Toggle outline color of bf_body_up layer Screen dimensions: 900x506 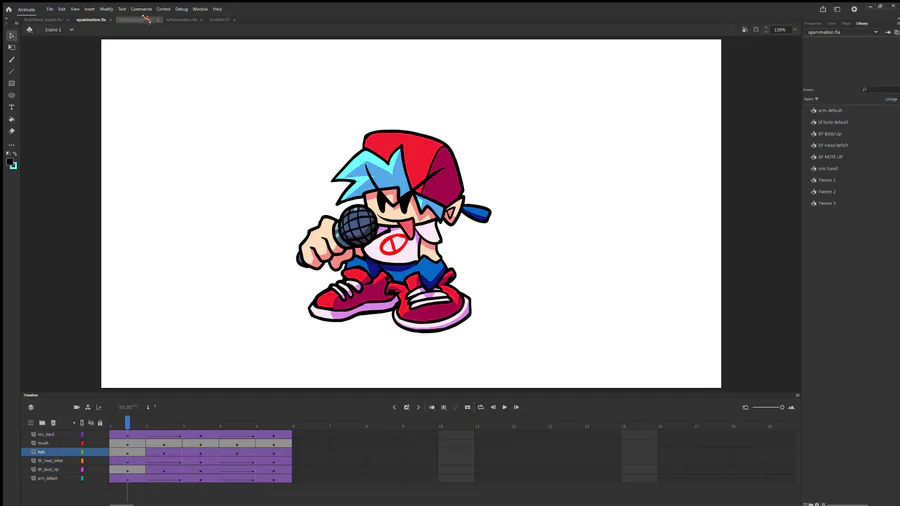pyautogui.click(x=82, y=469)
